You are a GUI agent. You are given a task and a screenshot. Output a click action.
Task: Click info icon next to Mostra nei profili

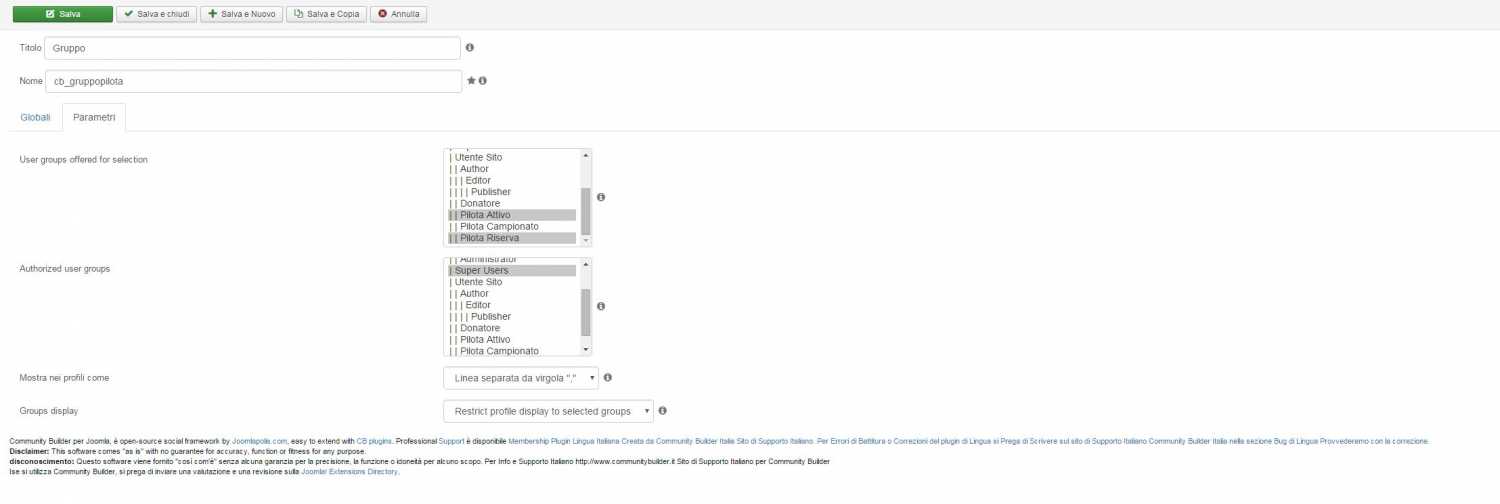pyautogui.click(x=608, y=378)
